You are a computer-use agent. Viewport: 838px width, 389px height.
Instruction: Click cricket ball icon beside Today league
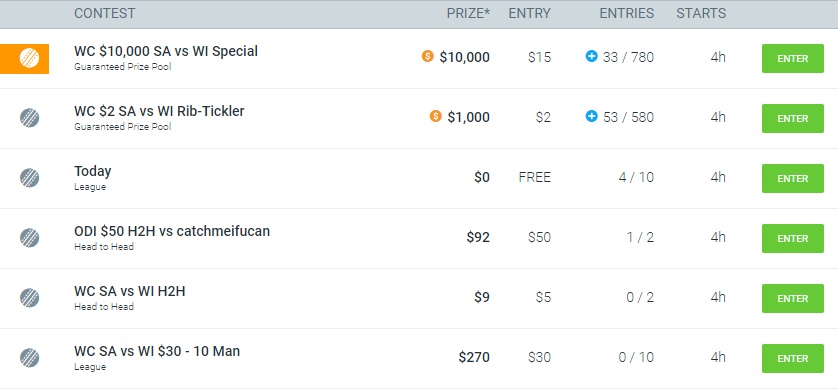tap(29, 177)
